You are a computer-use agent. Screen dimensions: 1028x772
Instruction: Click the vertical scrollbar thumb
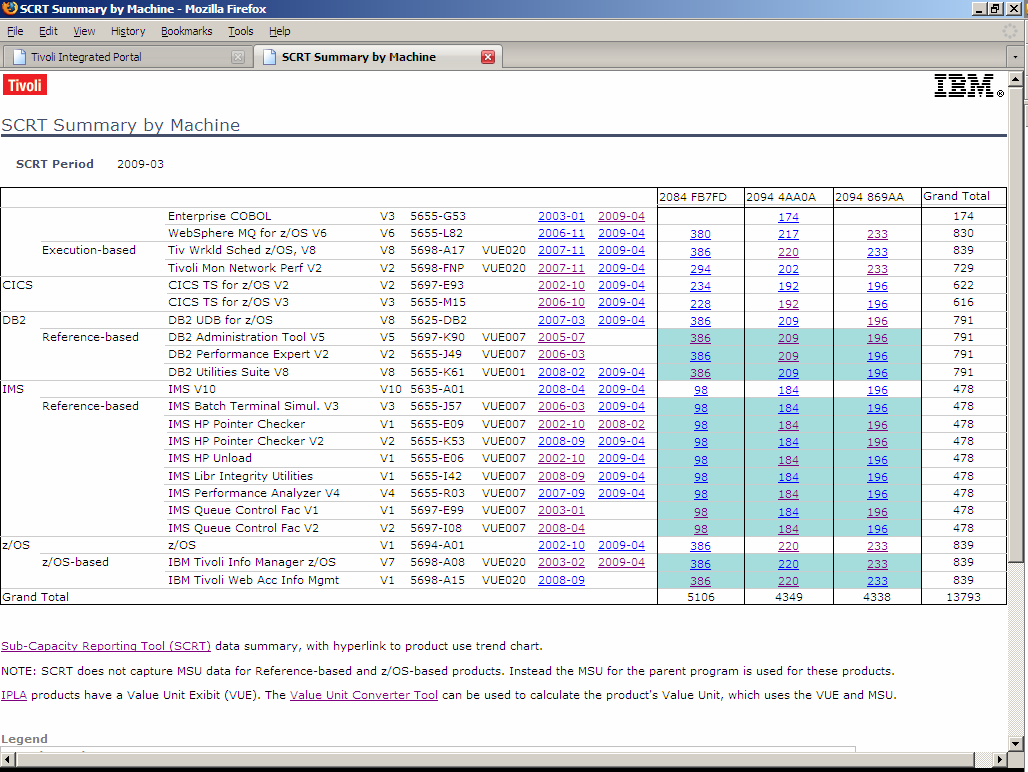click(x=1016, y=324)
